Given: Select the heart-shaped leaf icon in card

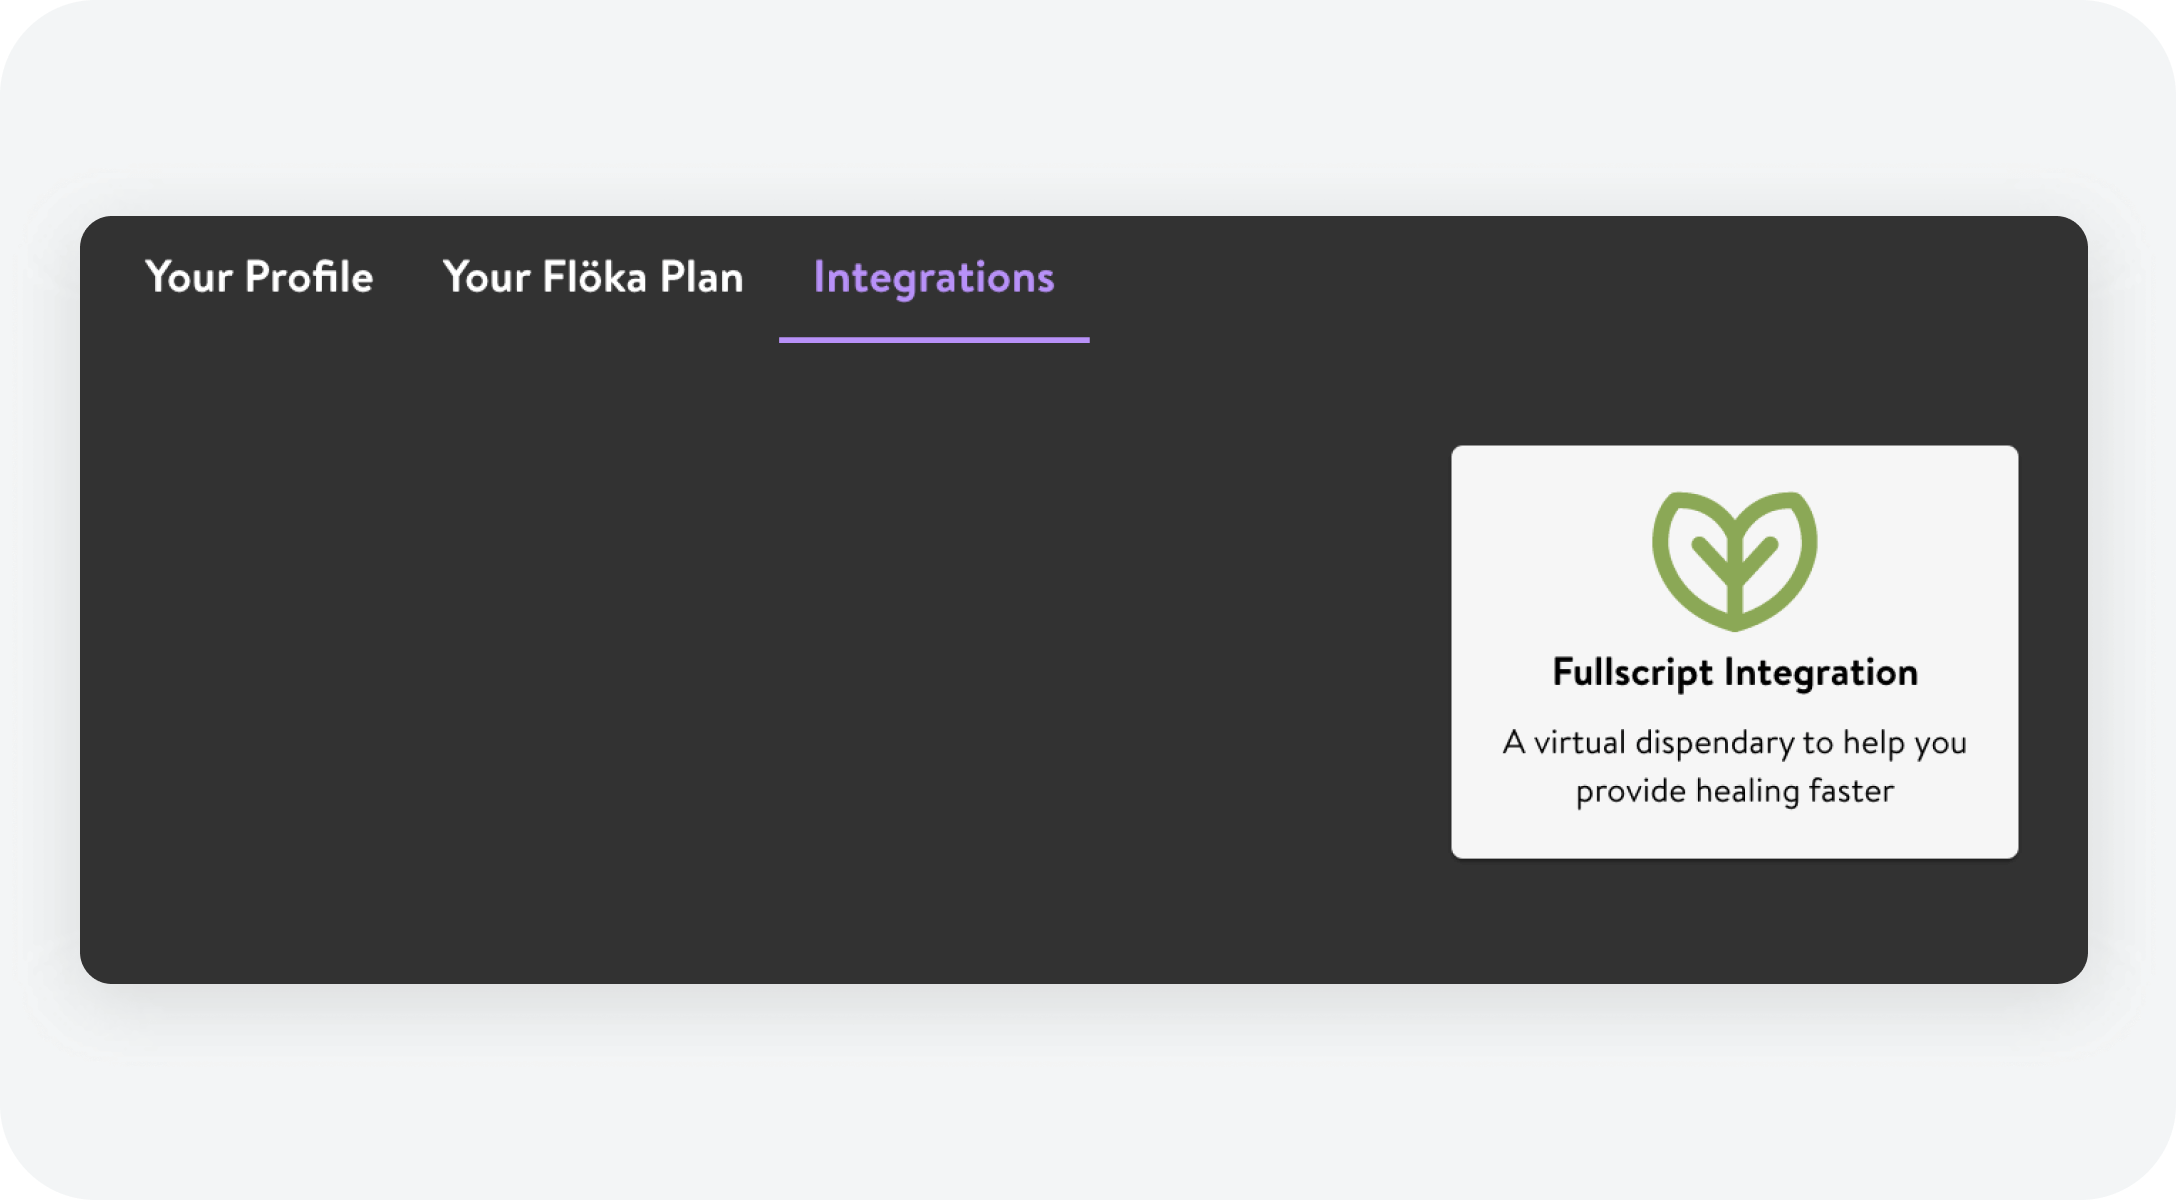Looking at the screenshot, I should coord(1734,561).
